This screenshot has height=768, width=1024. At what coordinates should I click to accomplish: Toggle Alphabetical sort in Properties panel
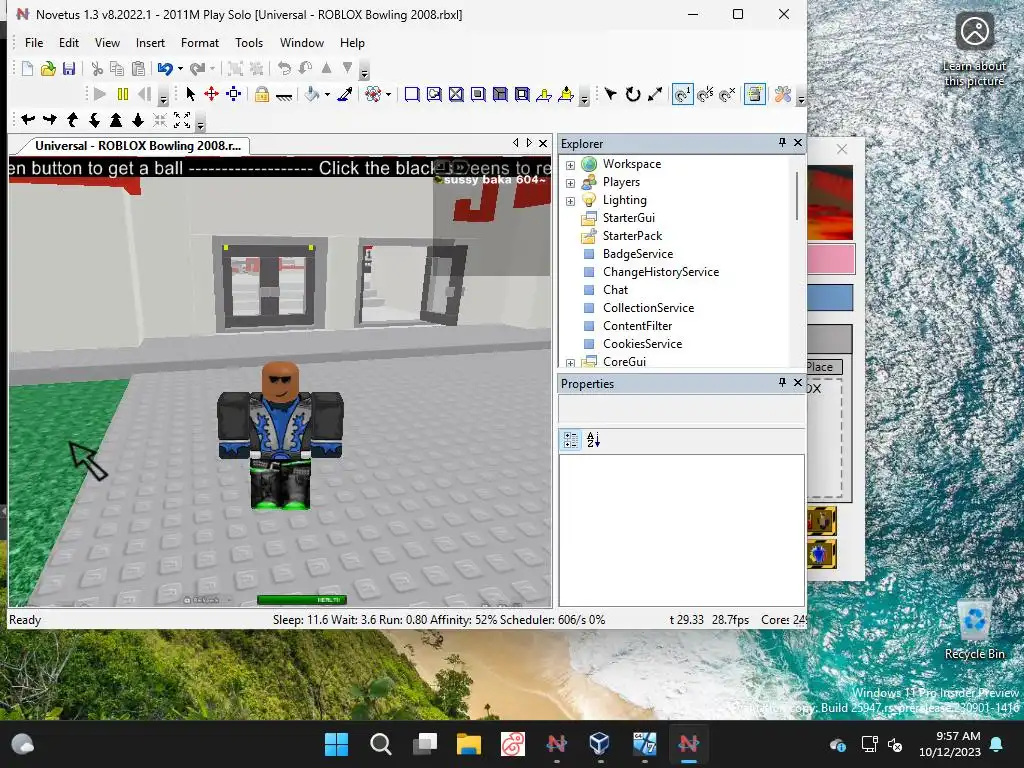click(x=593, y=440)
